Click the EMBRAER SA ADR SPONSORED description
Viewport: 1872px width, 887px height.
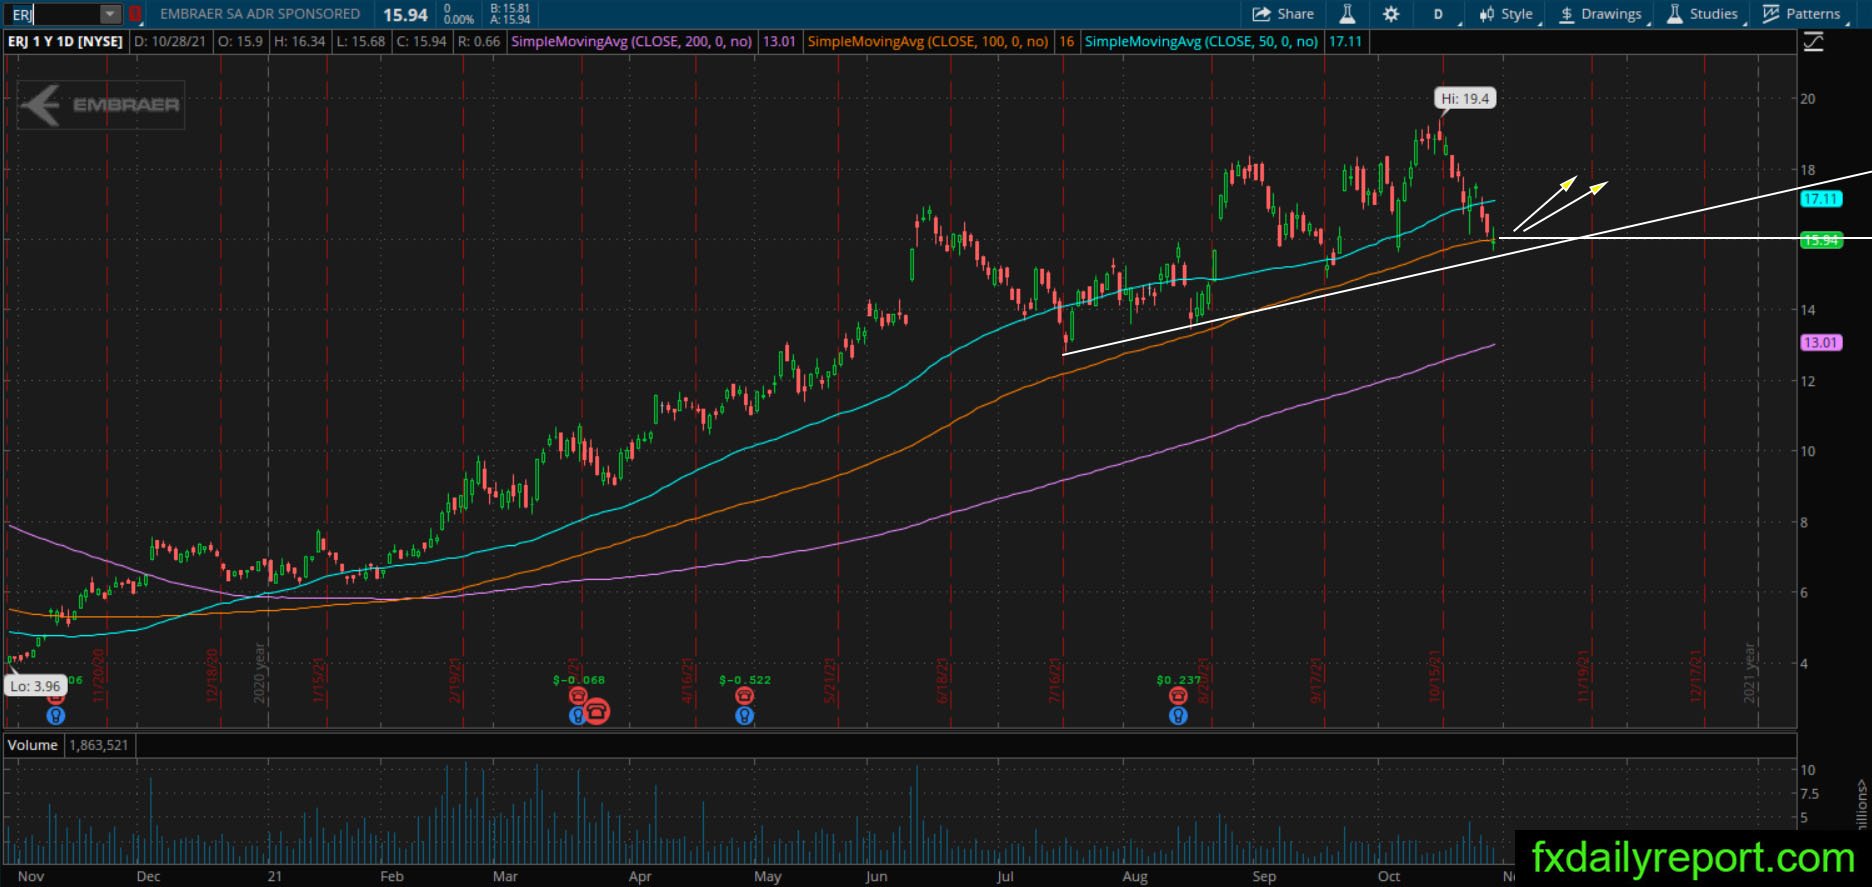pos(260,14)
